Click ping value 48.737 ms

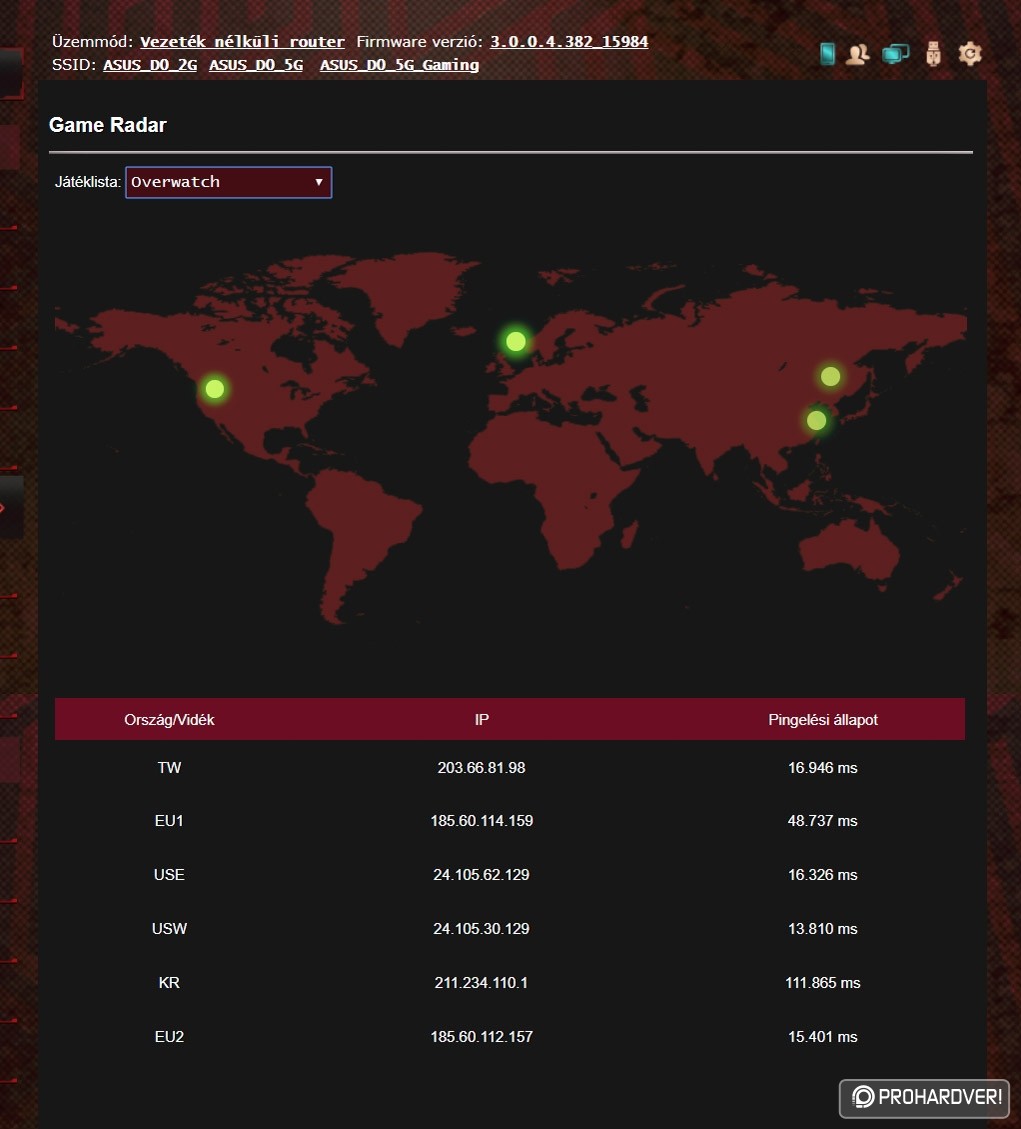[823, 821]
